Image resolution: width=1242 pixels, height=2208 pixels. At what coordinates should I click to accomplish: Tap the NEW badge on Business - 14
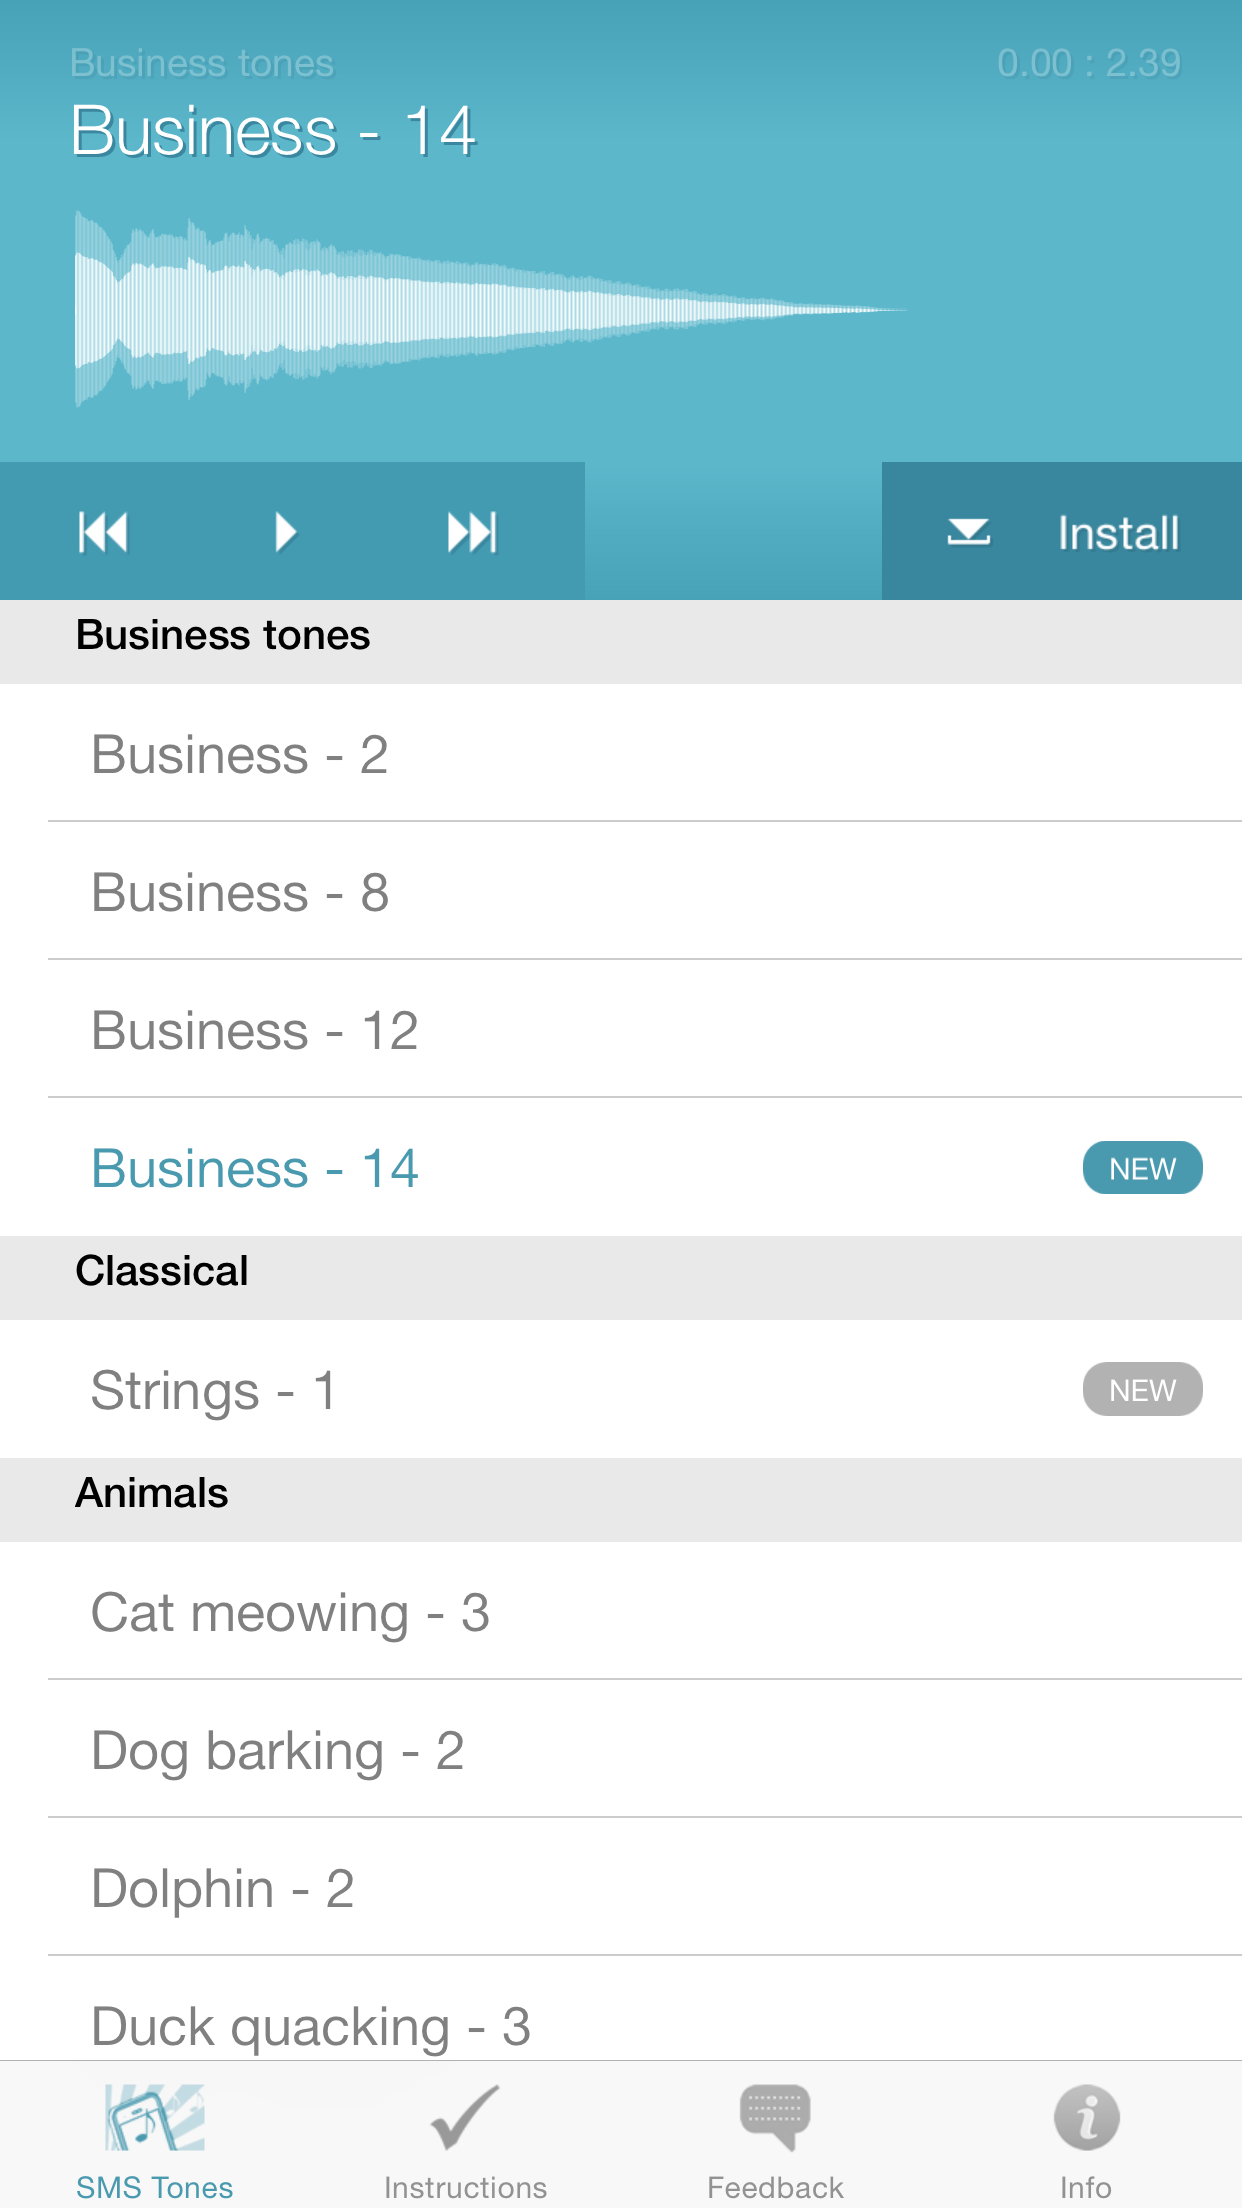tap(1142, 1168)
